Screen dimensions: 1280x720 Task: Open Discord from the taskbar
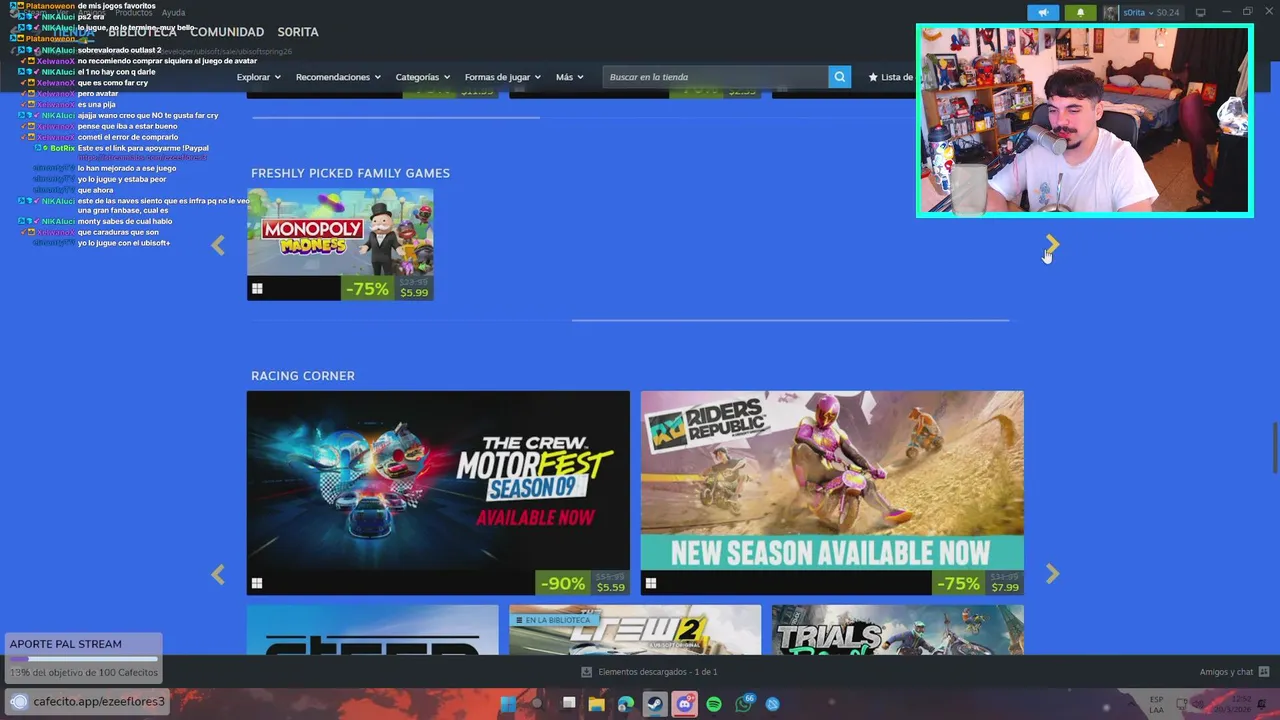pyautogui.click(x=684, y=704)
